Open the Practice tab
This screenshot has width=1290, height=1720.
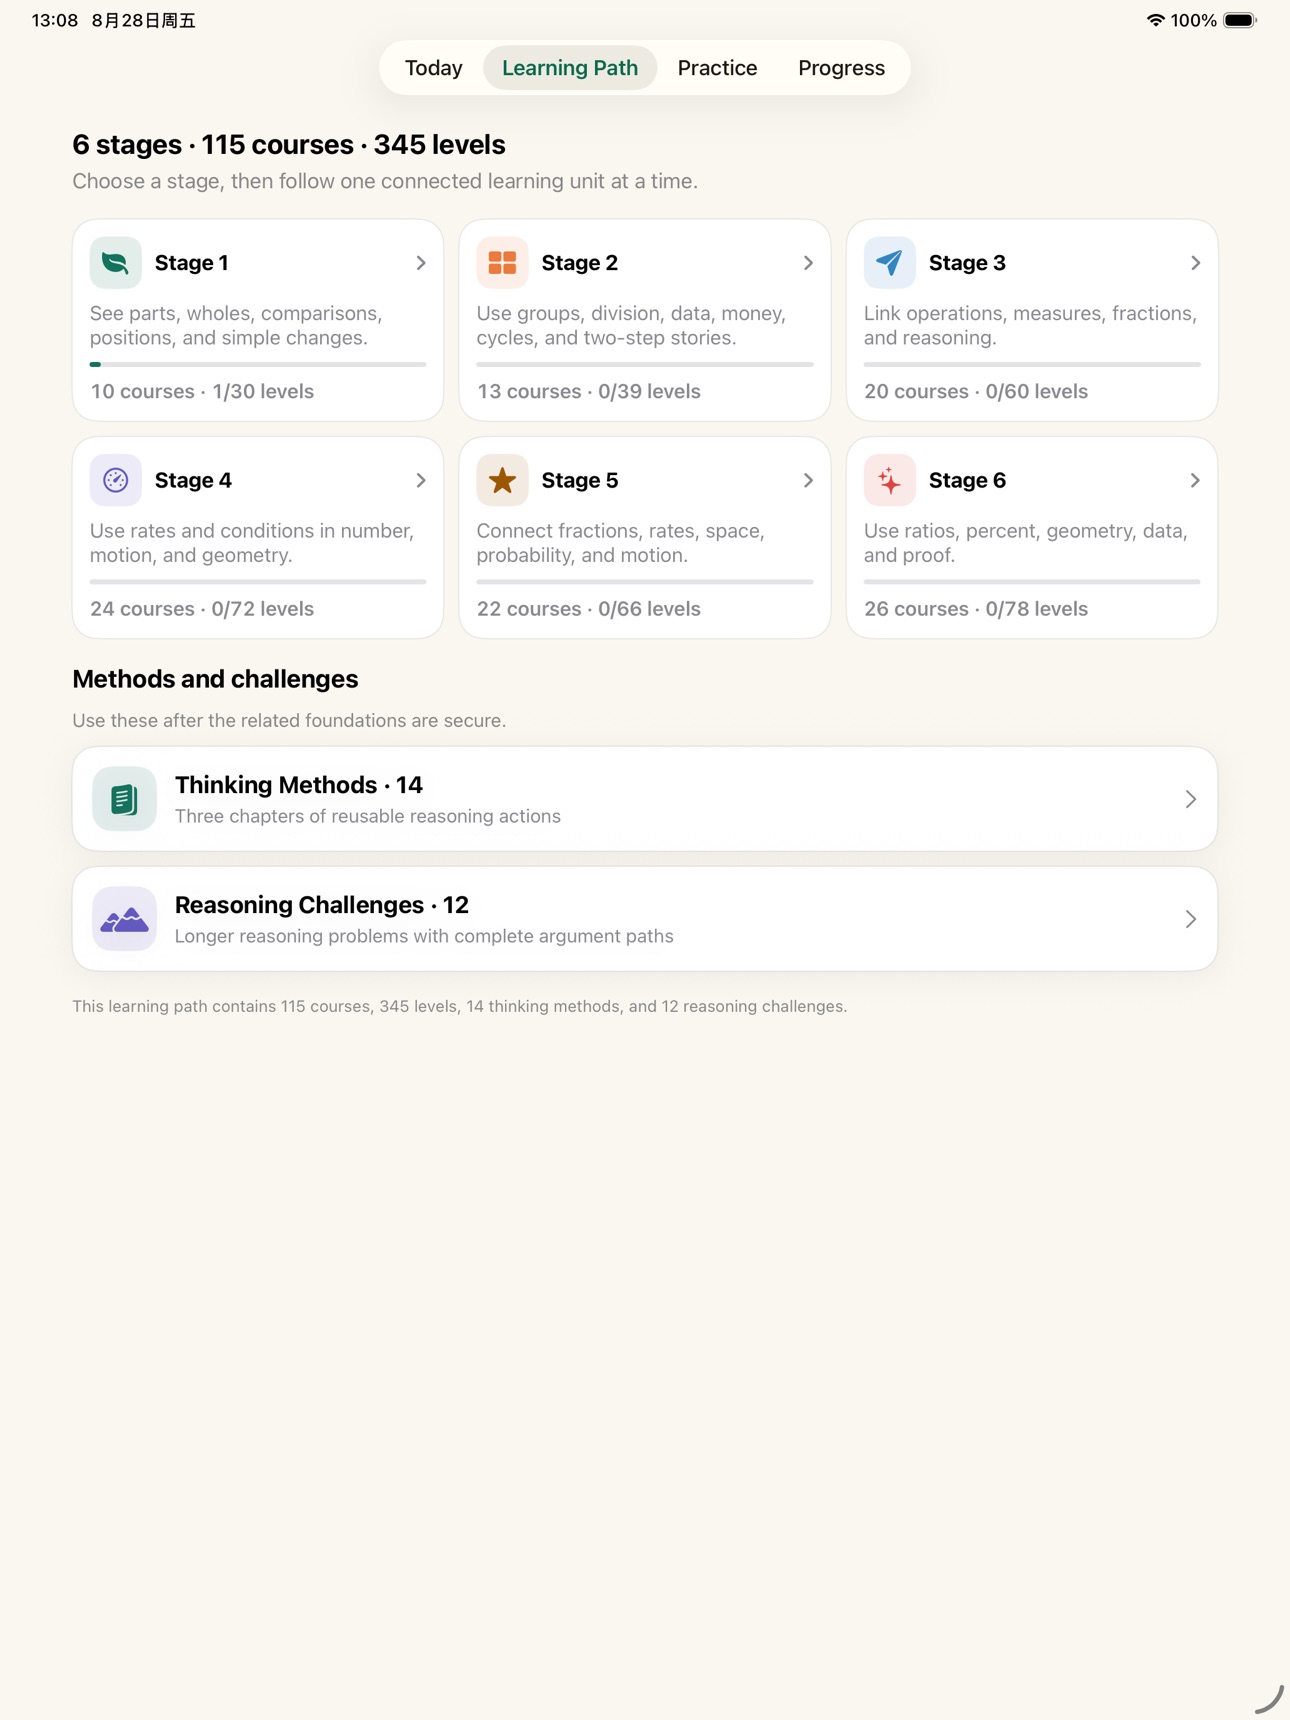pos(717,68)
